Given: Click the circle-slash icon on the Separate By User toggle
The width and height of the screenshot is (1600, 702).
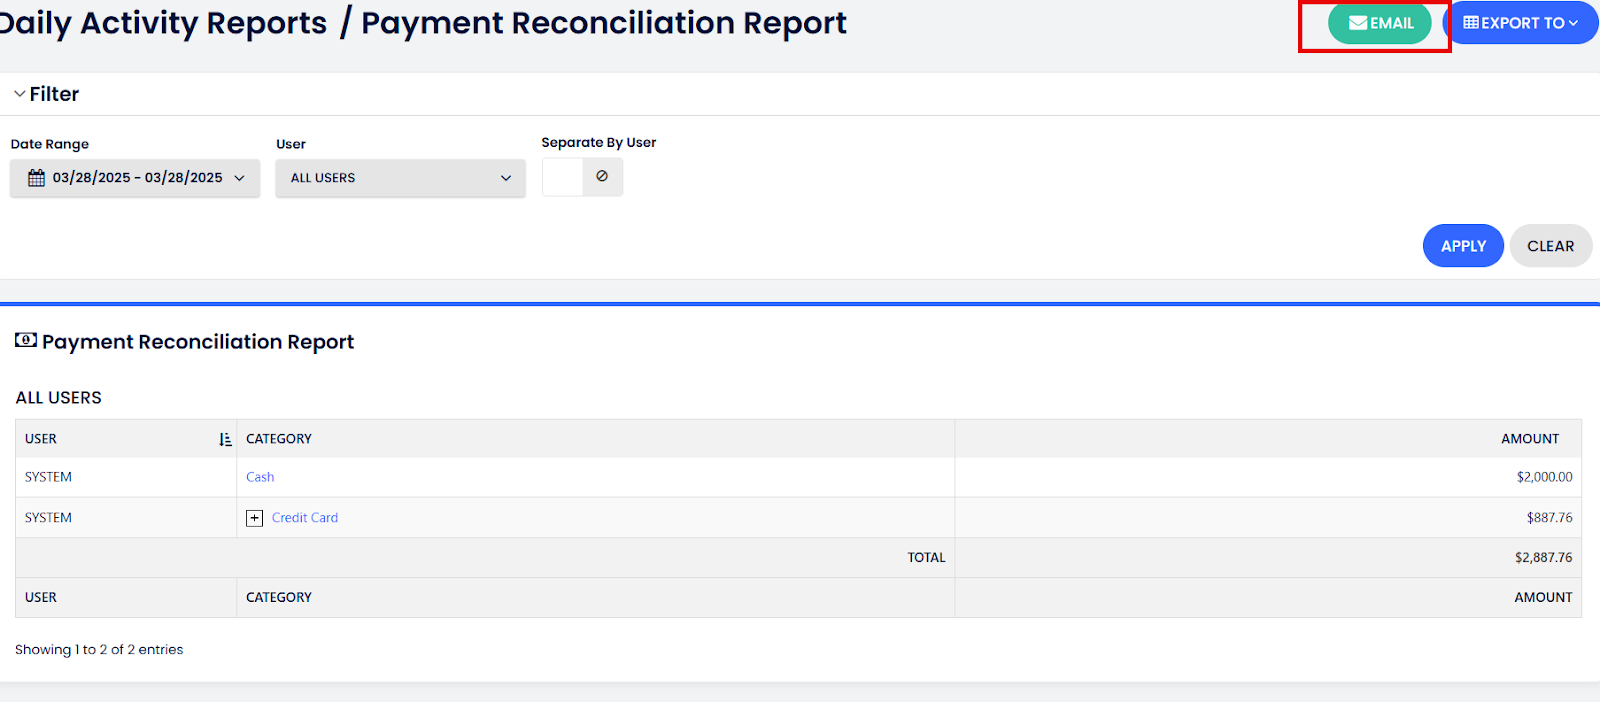Looking at the screenshot, I should [602, 176].
